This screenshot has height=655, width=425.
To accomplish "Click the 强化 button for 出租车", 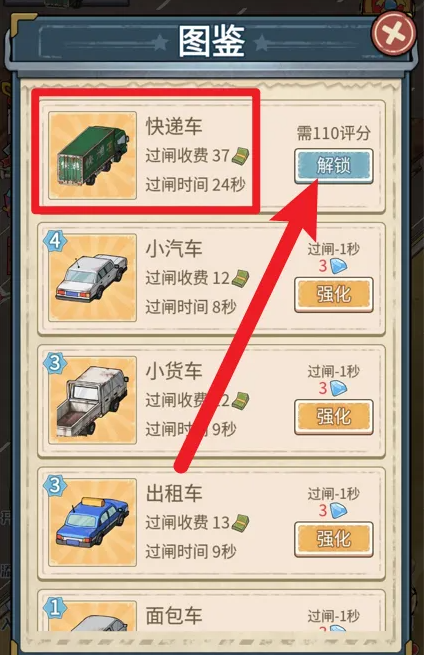I will 333,539.
